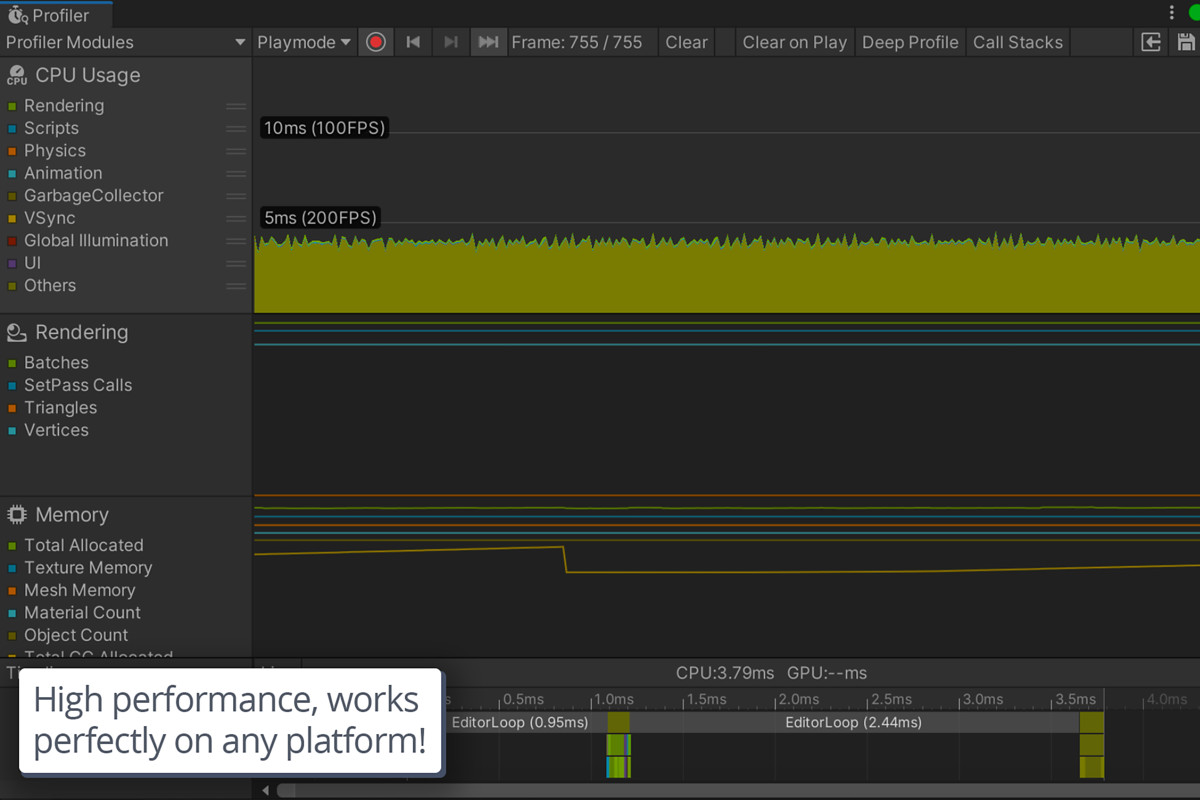The height and width of the screenshot is (800, 1200).
Task: Click the reorder handle on the Others row
Action: [x=236, y=286]
